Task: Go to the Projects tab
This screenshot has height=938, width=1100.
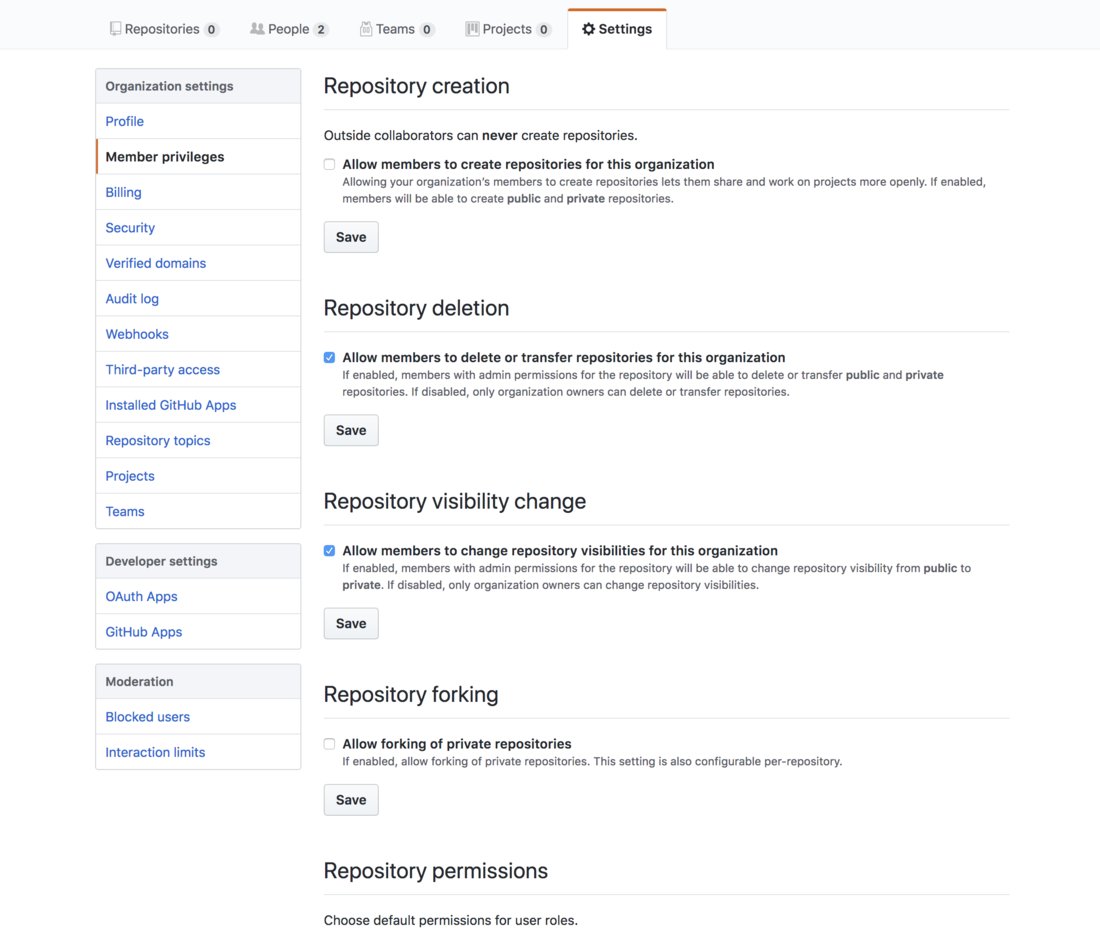Action: pos(508,29)
